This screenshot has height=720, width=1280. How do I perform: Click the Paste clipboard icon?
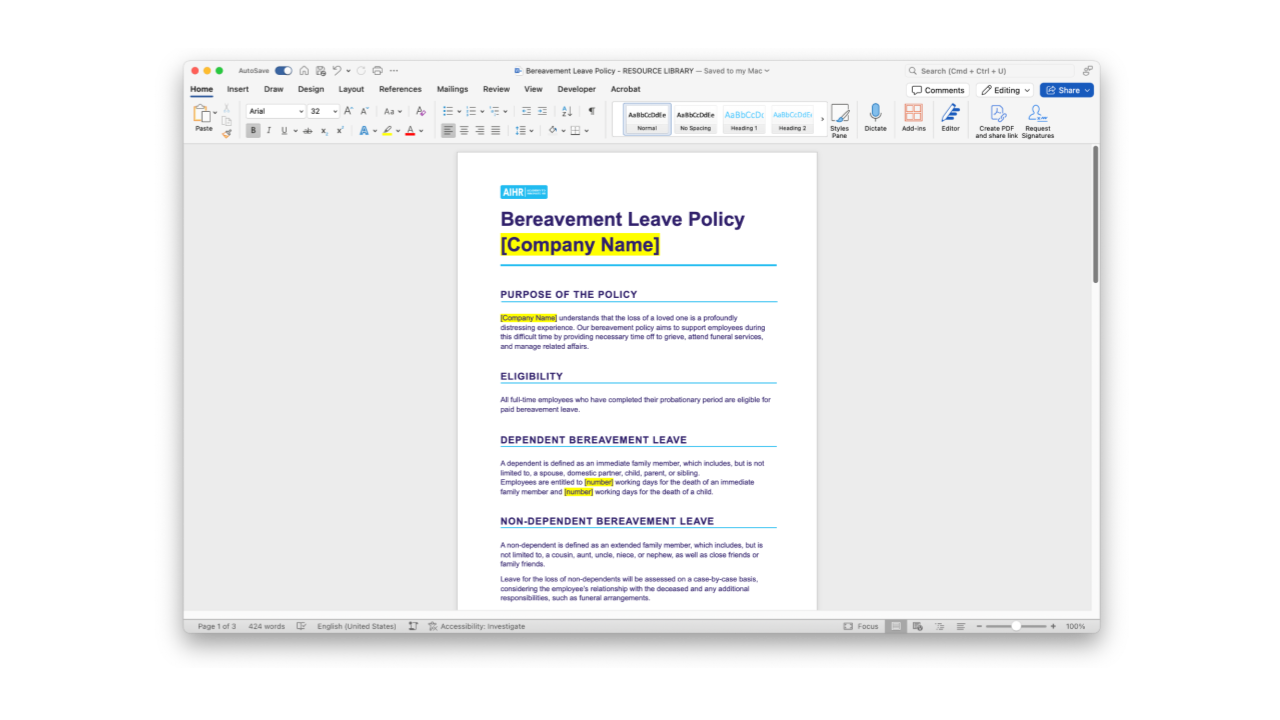tap(202, 114)
